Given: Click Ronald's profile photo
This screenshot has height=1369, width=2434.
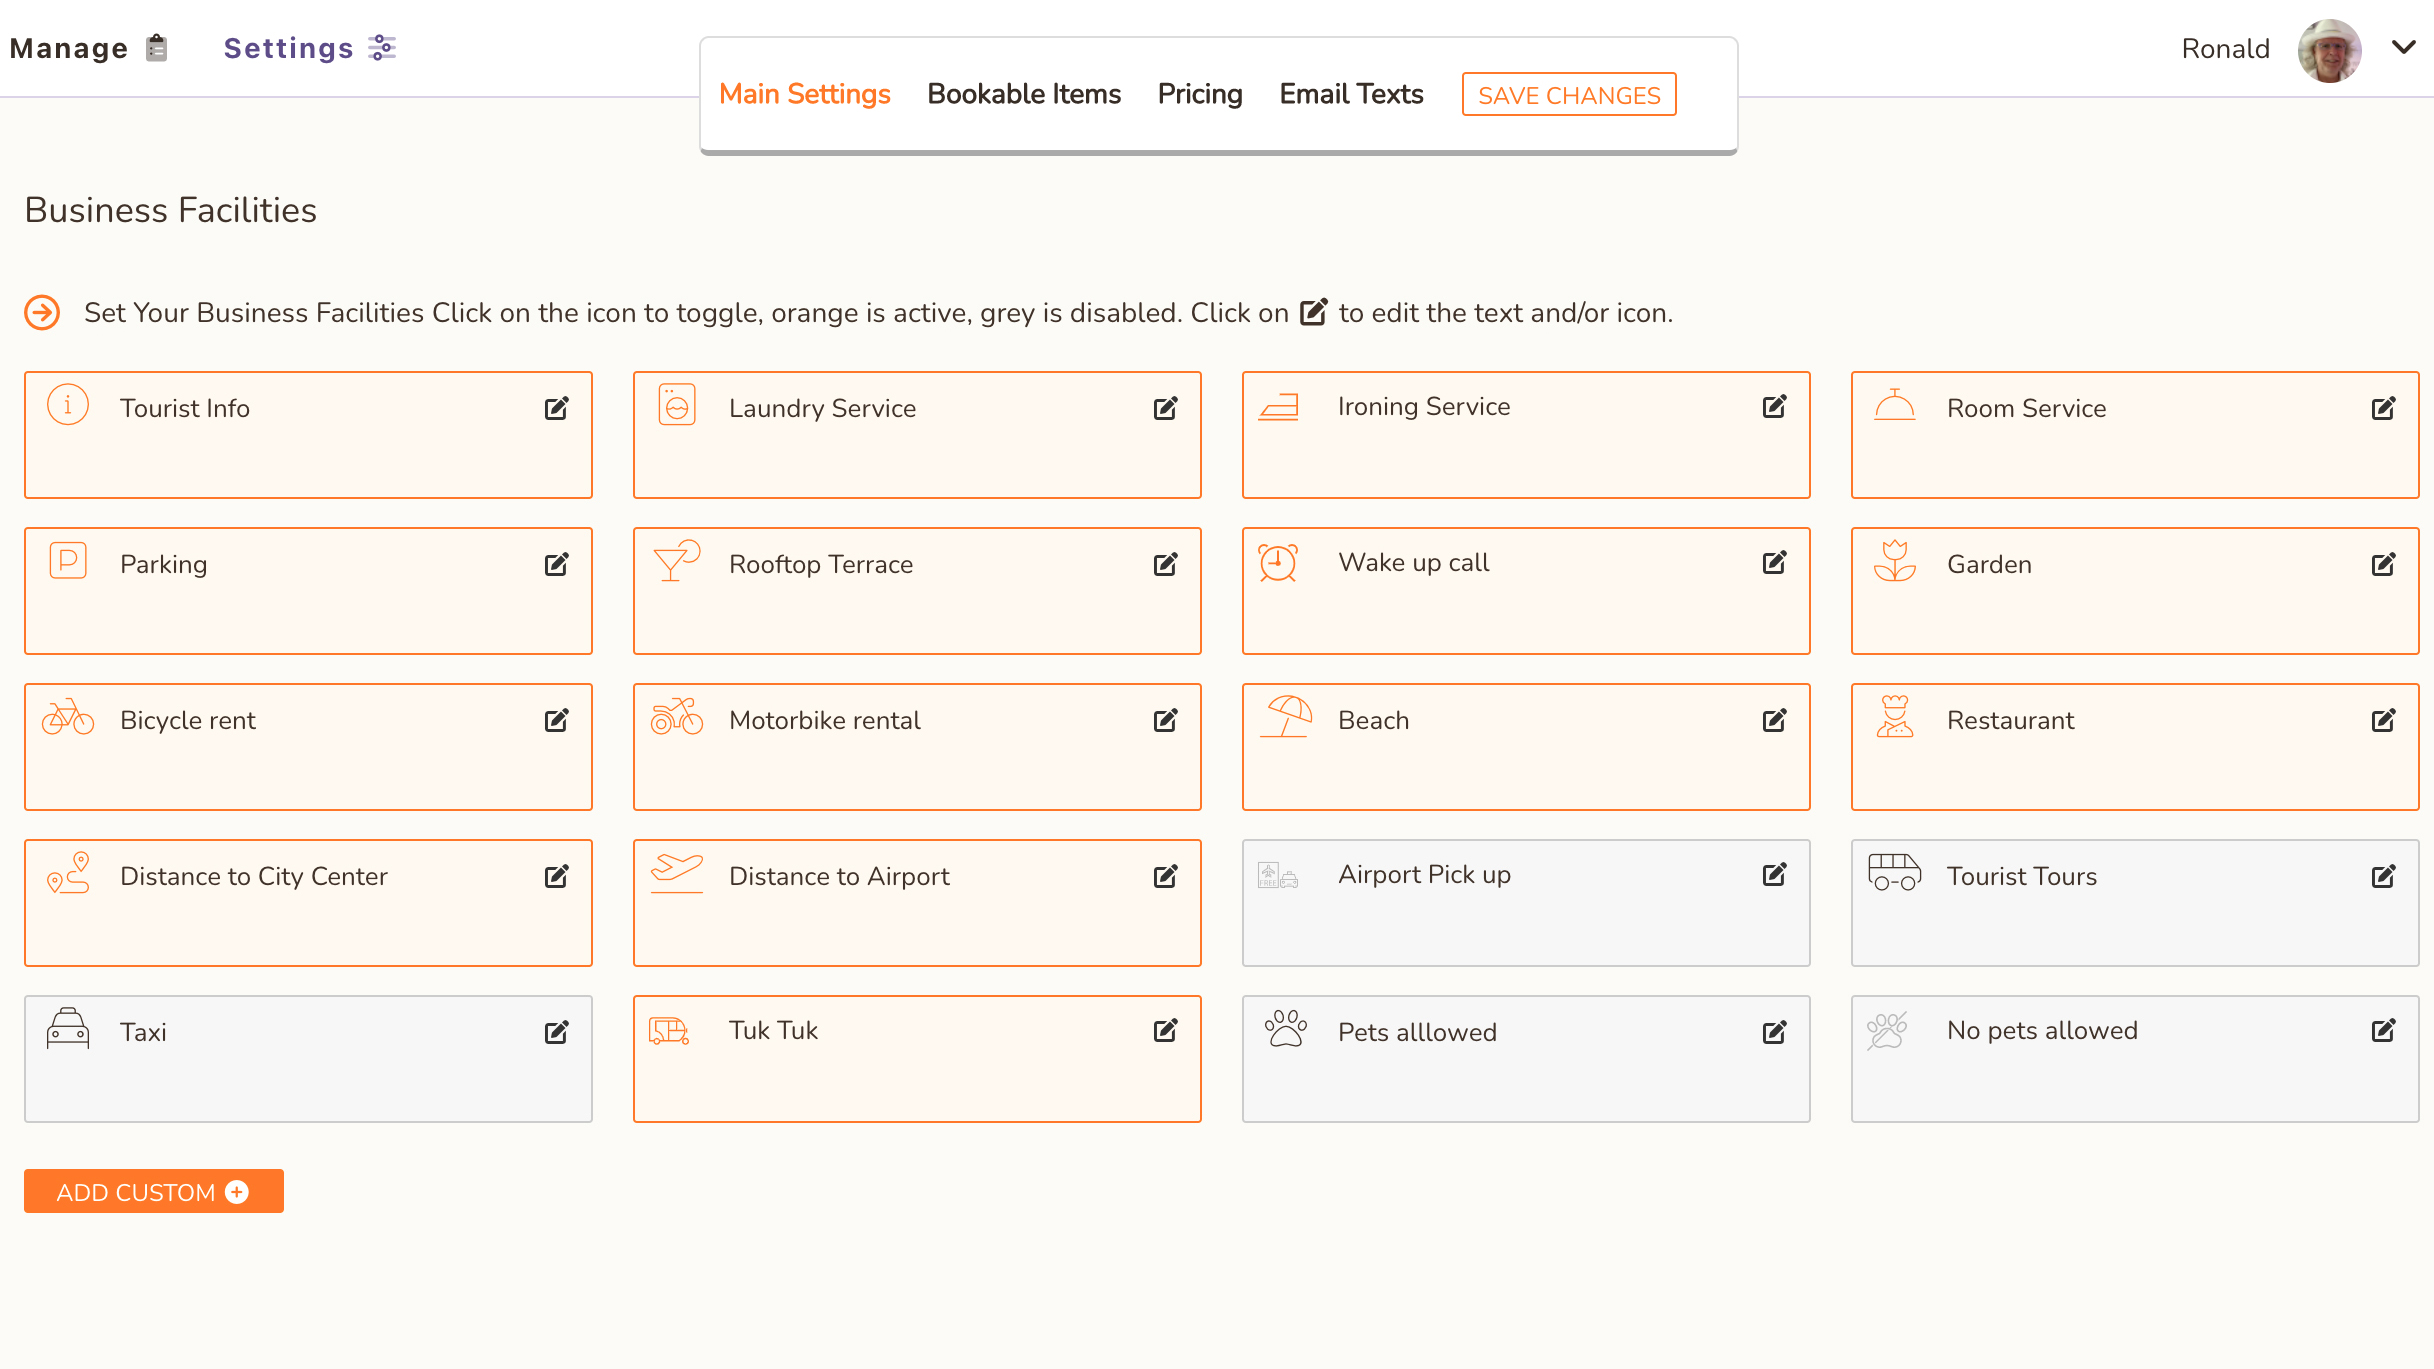Looking at the screenshot, I should pos(2329,49).
